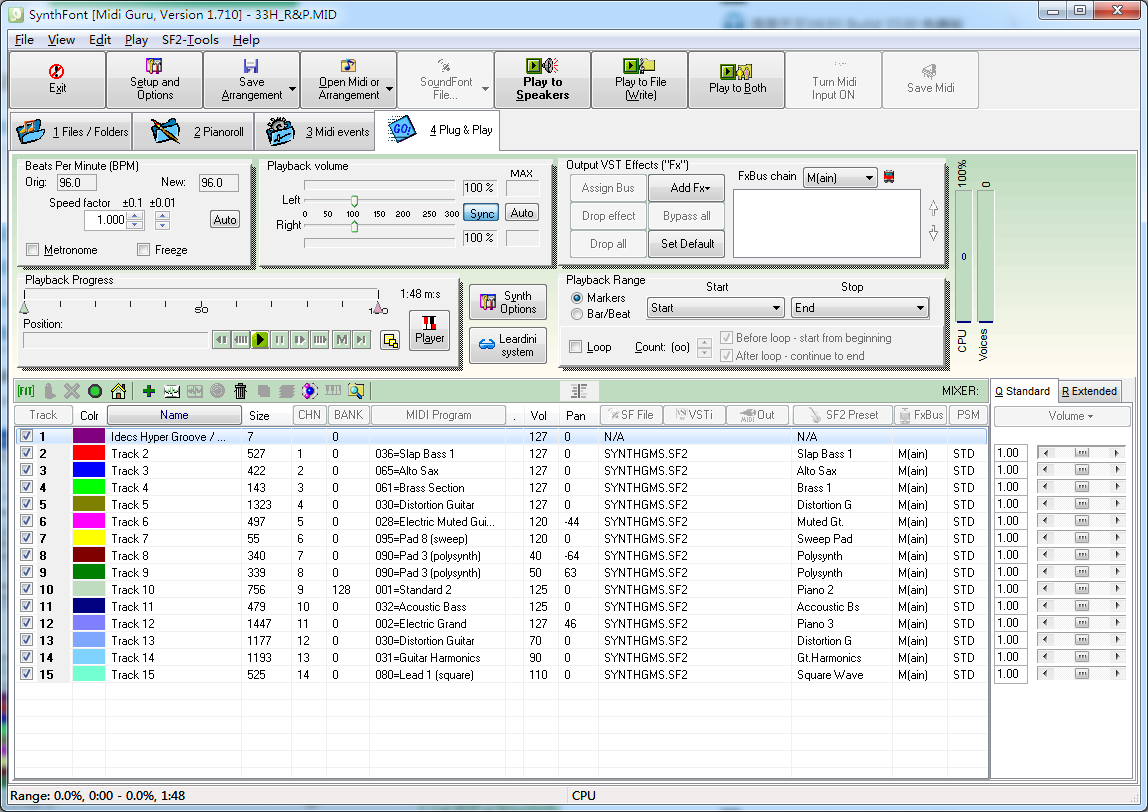The width and height of the screenshot is (1148, 812).
Task: Click the Exit toolbar icon
Action: (56, 71)
